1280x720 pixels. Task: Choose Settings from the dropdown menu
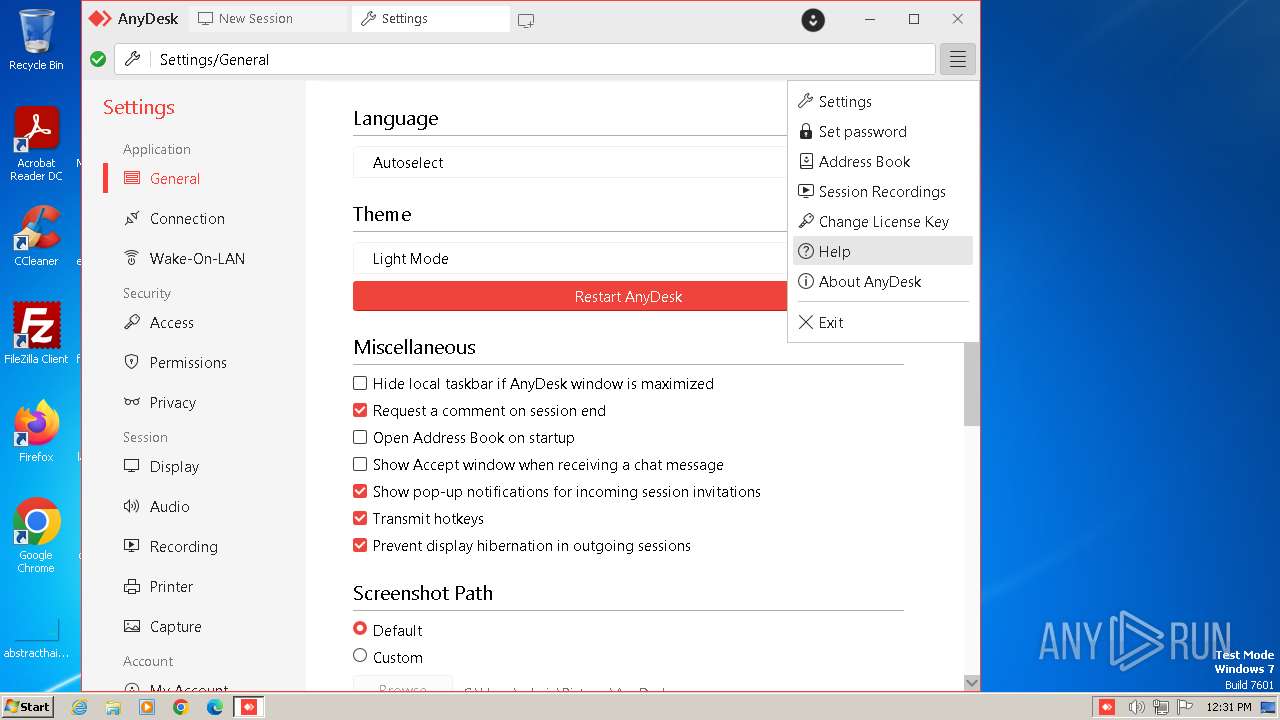pyautogui.click(x=883, y=101)
